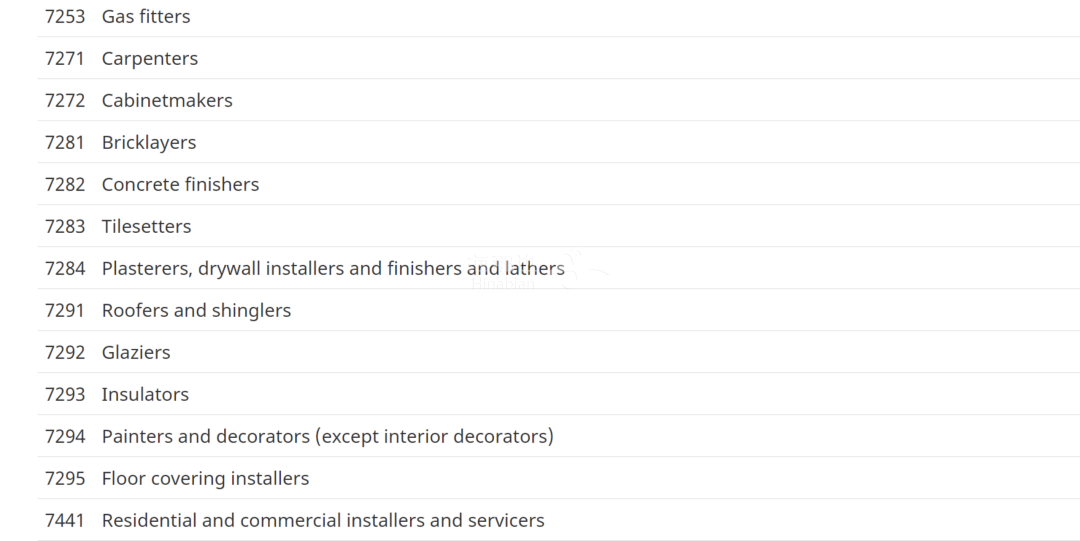Select the Bricklayers entry
1080x541 pixels.
[x=559, y=142]
